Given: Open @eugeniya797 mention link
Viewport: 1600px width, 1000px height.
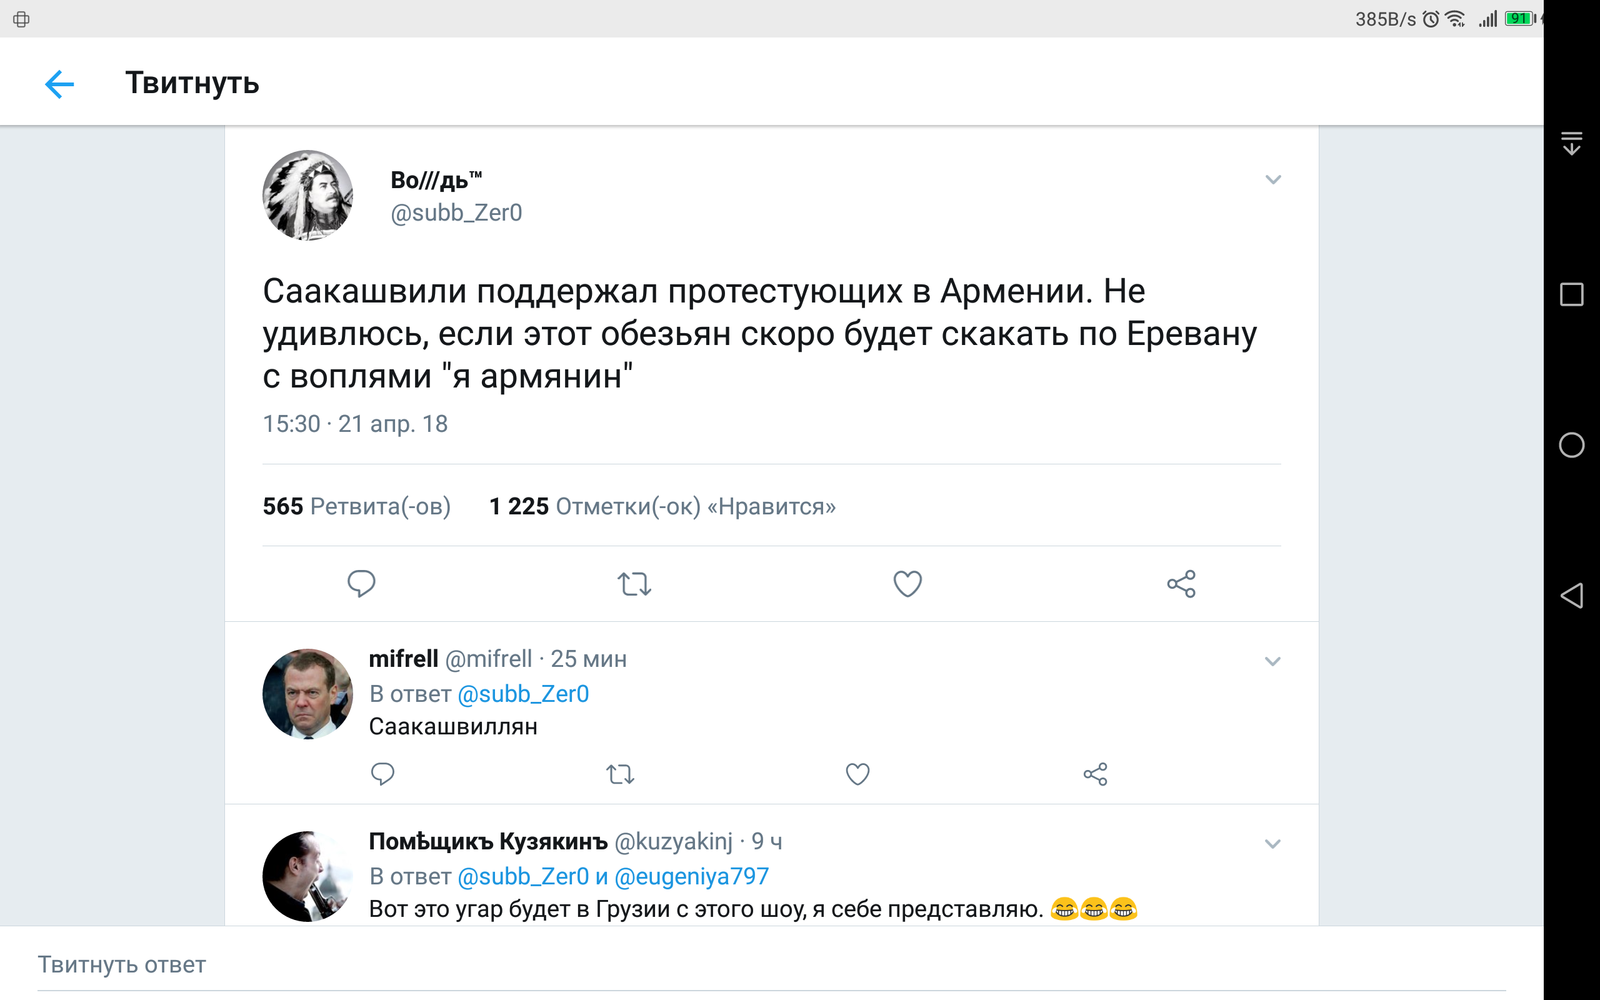Looking at the screenshot, I should click(692, 877).
